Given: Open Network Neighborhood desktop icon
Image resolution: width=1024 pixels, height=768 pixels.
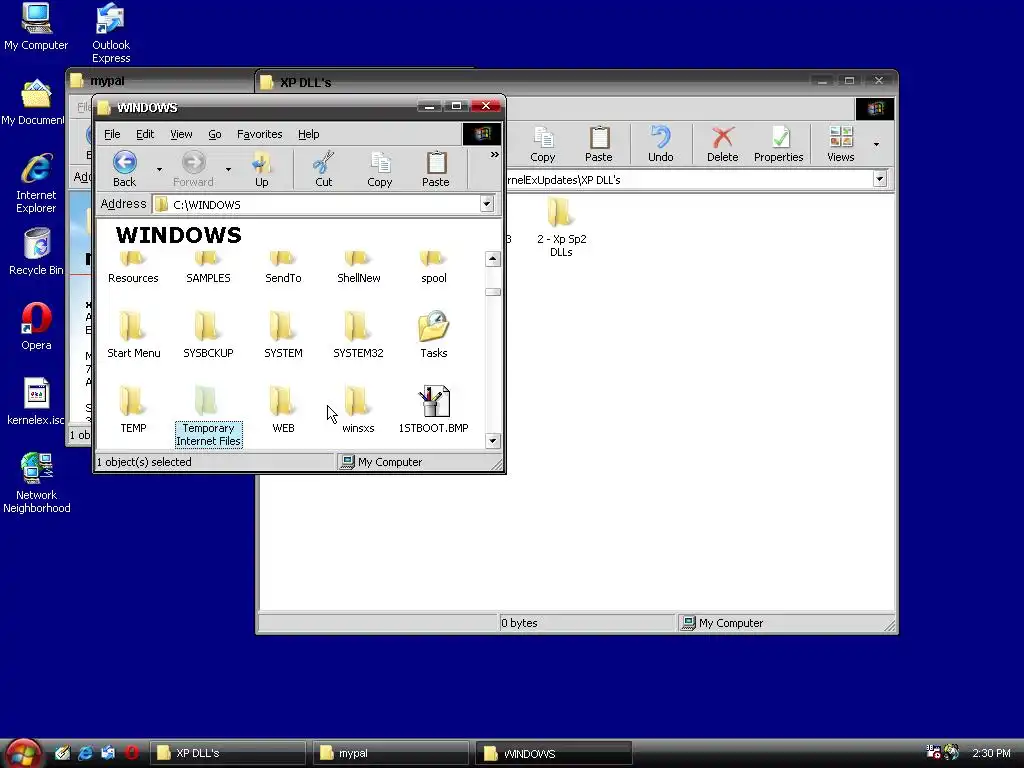Looking at the screenshot, I should click(x=37, y=483).
